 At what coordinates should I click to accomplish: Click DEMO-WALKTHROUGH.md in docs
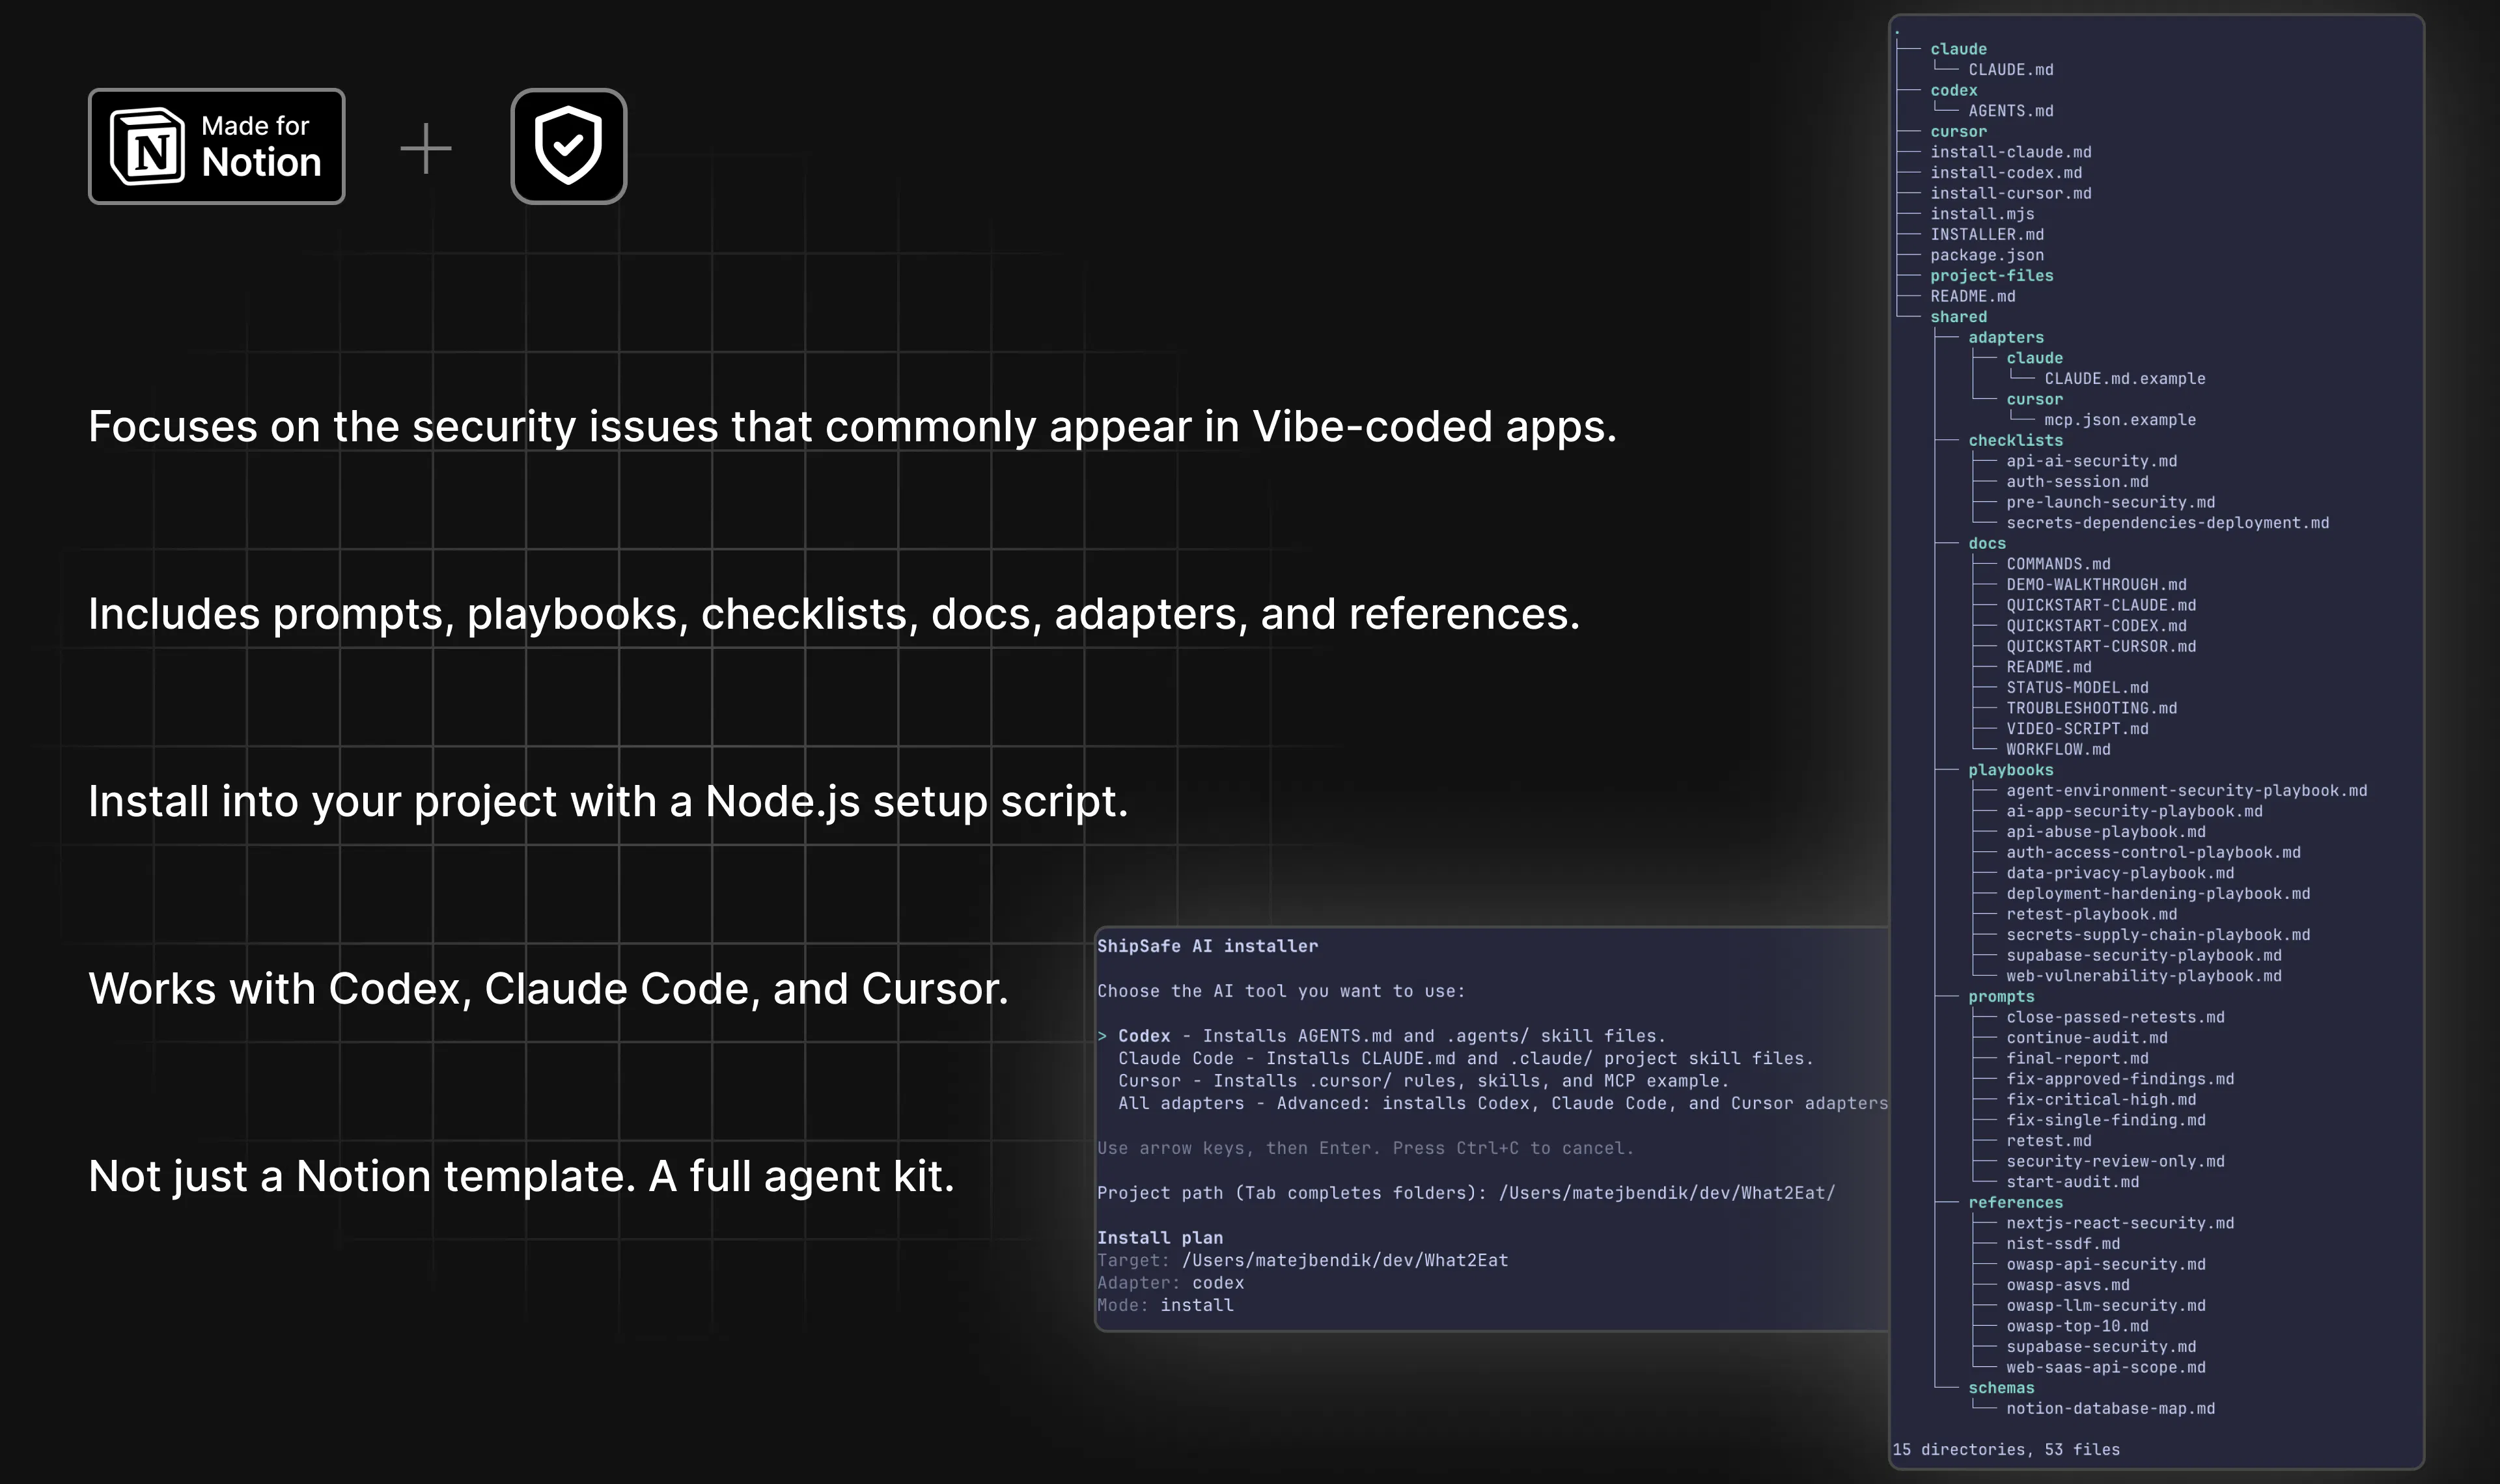tap(2096, 585)
